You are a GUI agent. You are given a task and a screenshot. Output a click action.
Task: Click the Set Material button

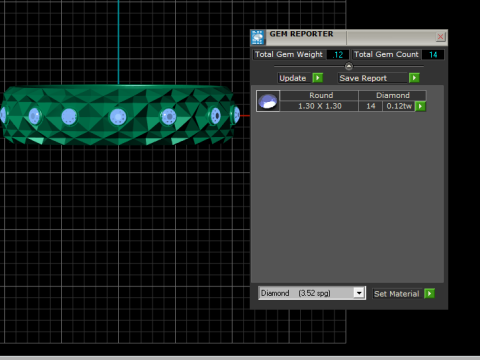[x=397, y=294]
